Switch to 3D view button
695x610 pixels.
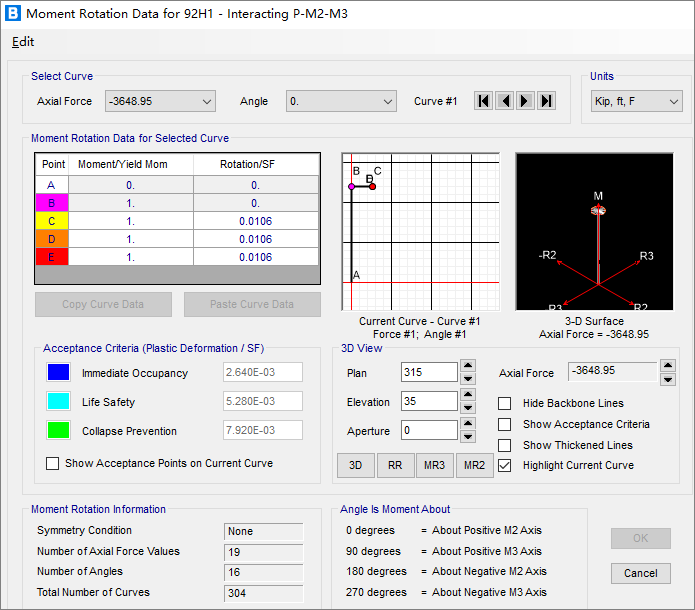[x=355, y=465]
